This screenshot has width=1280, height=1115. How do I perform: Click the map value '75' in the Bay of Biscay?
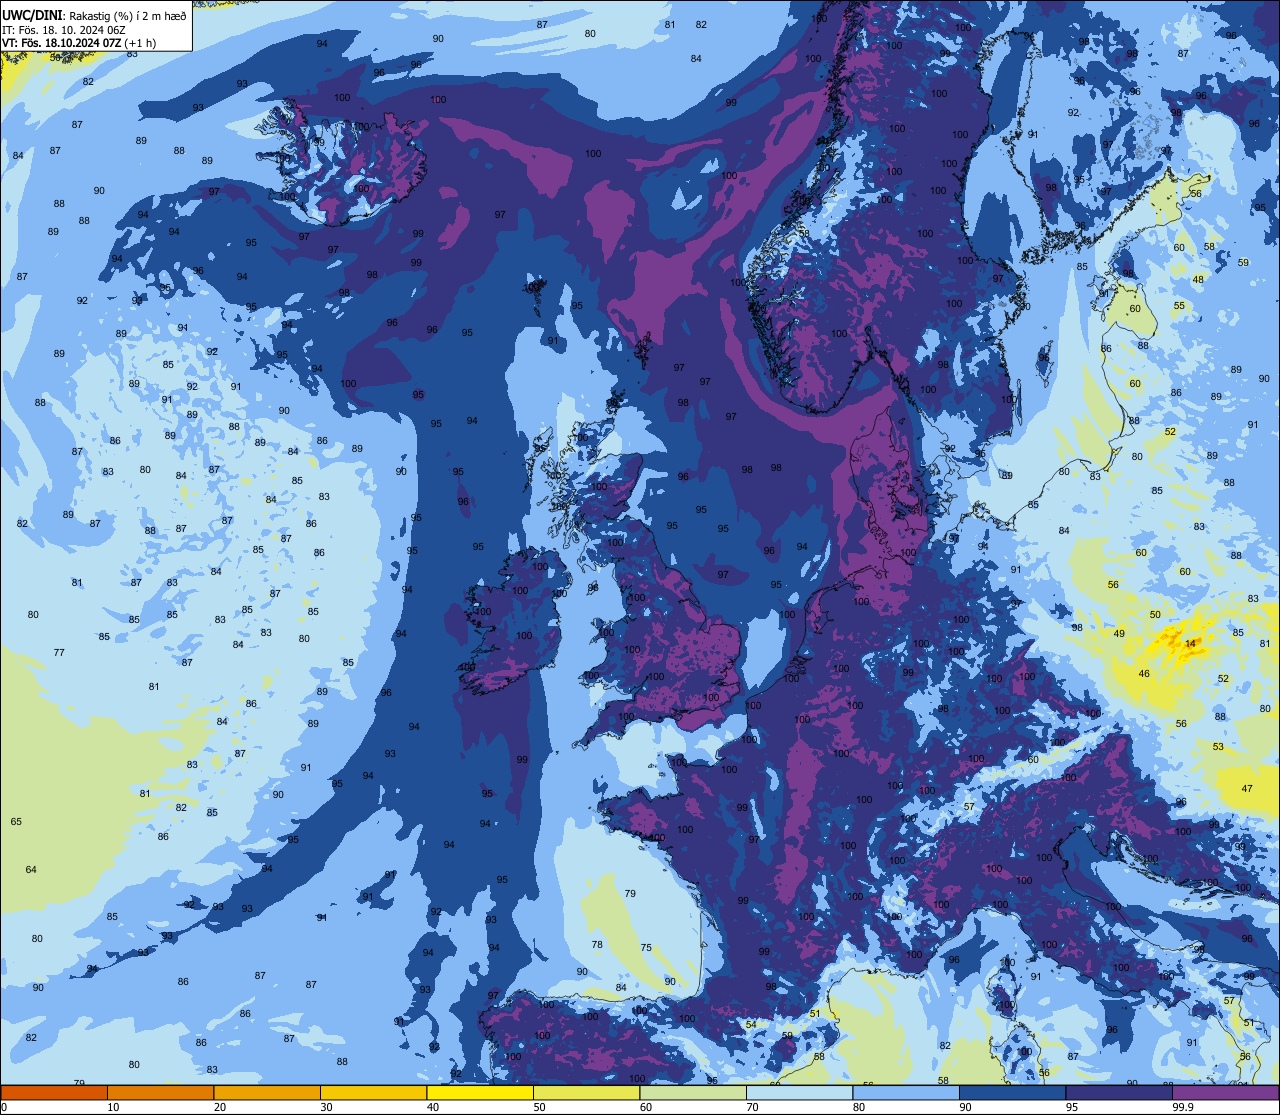point(646,949)
